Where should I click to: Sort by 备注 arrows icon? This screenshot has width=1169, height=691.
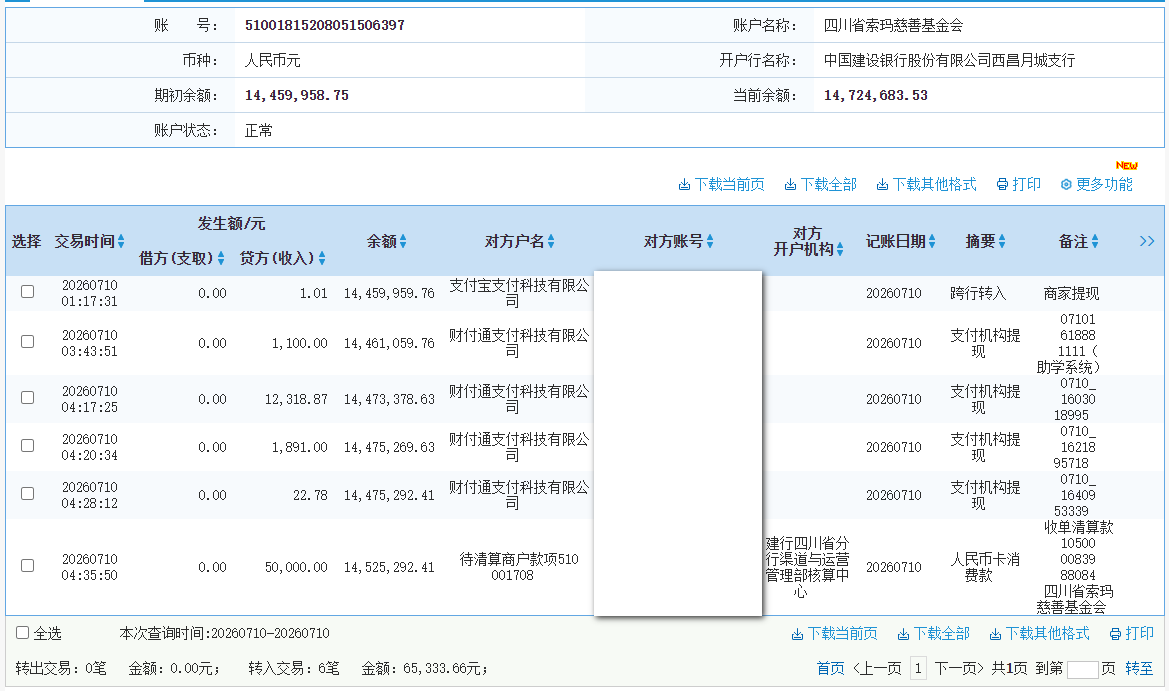(x=1095, y=242)
